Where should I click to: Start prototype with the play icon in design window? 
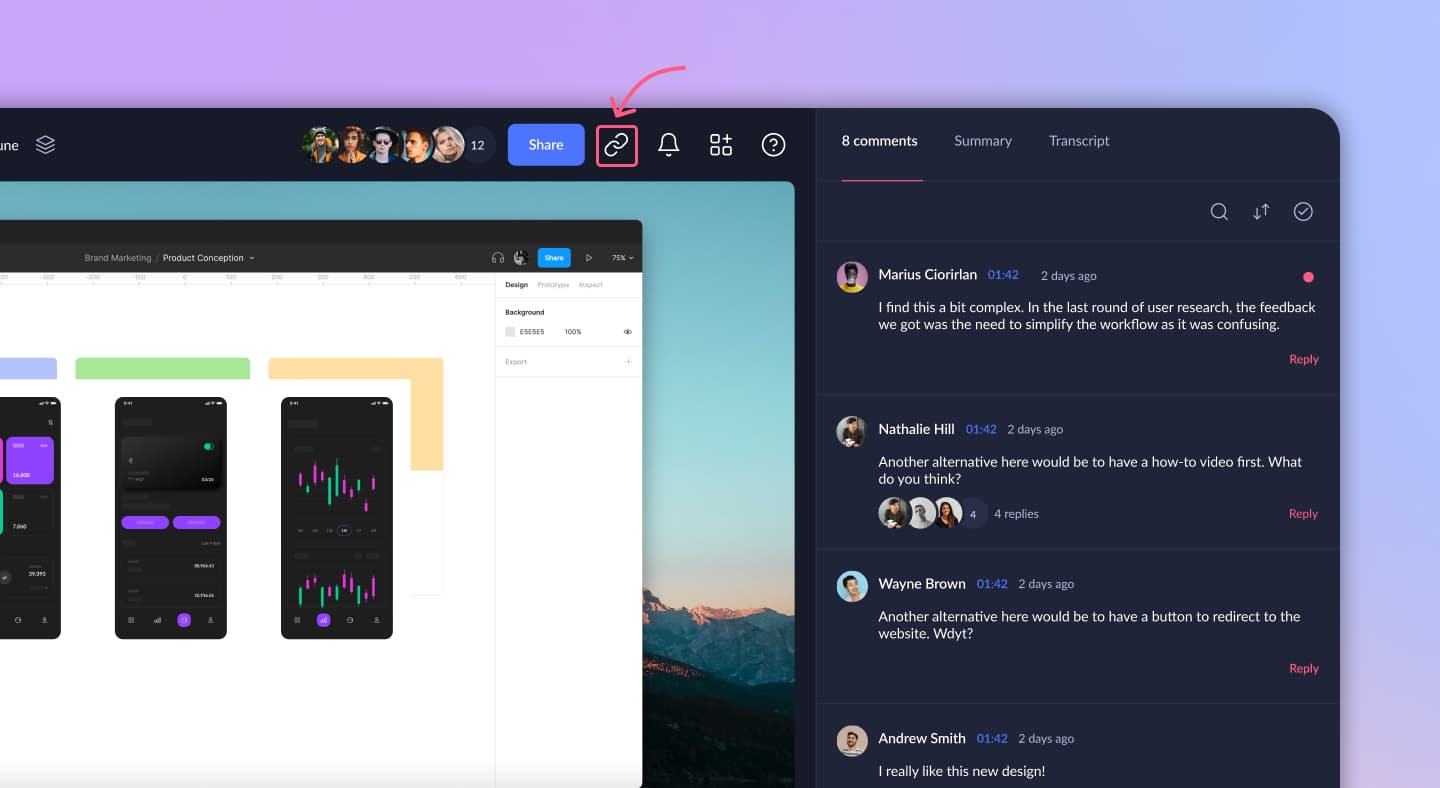pyautogui.click(x=589, y=258)
